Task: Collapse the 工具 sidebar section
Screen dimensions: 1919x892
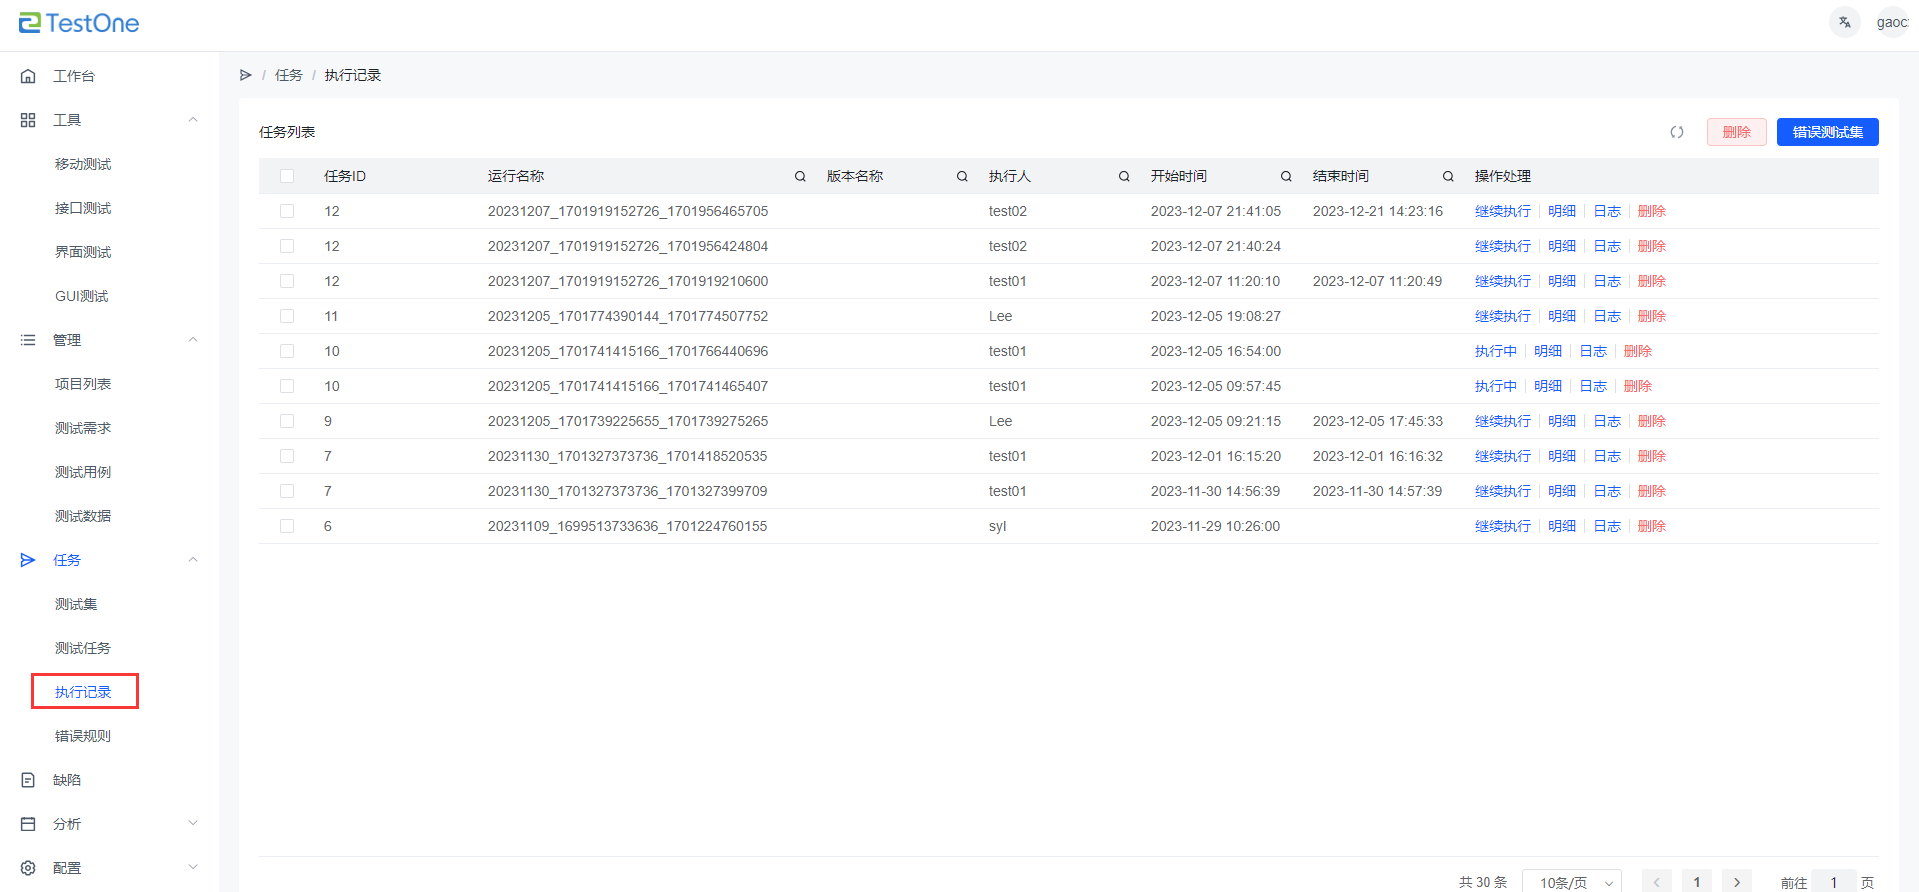Action: click(193, 120)
